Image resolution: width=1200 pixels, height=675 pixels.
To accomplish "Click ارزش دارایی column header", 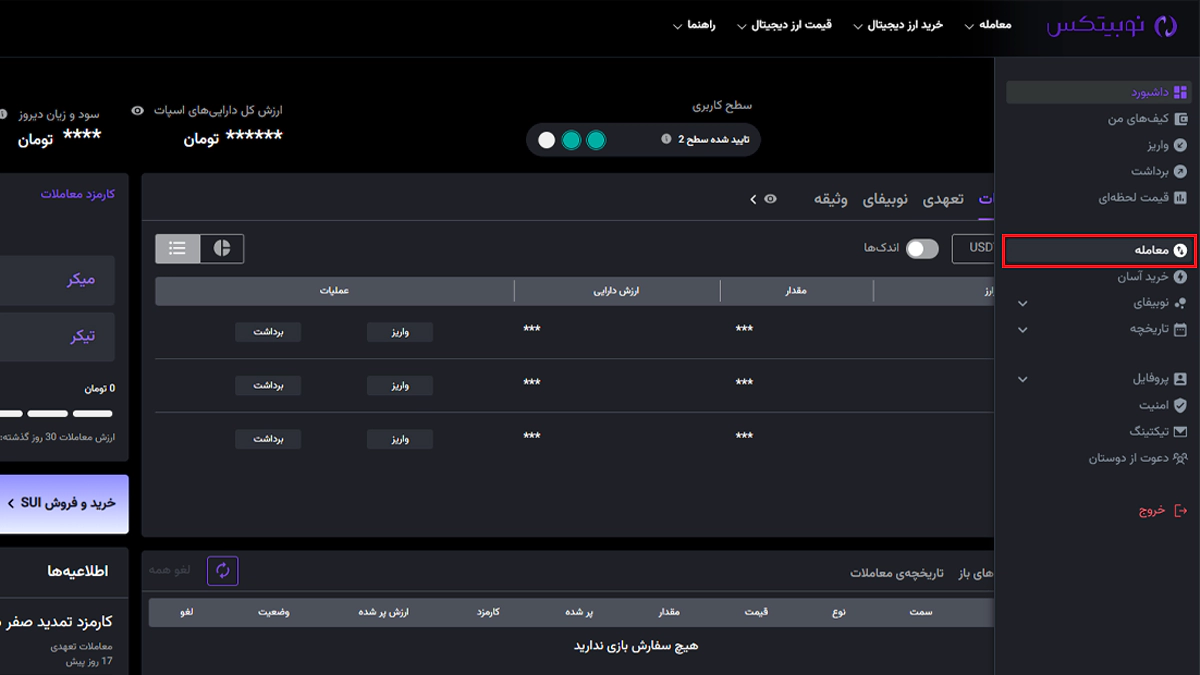I will (617, 291).
